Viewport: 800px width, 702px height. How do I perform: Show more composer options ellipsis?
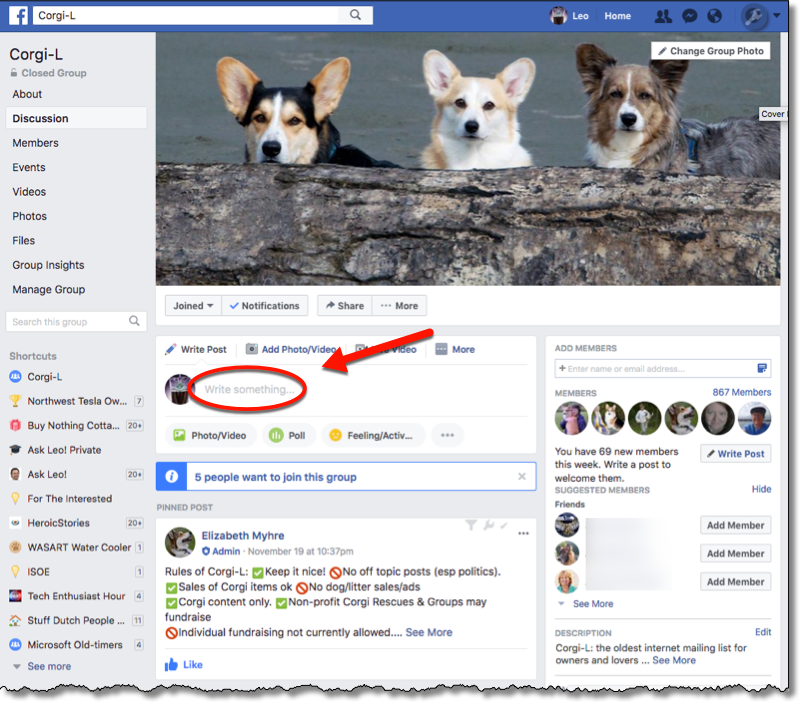(447, 435)
